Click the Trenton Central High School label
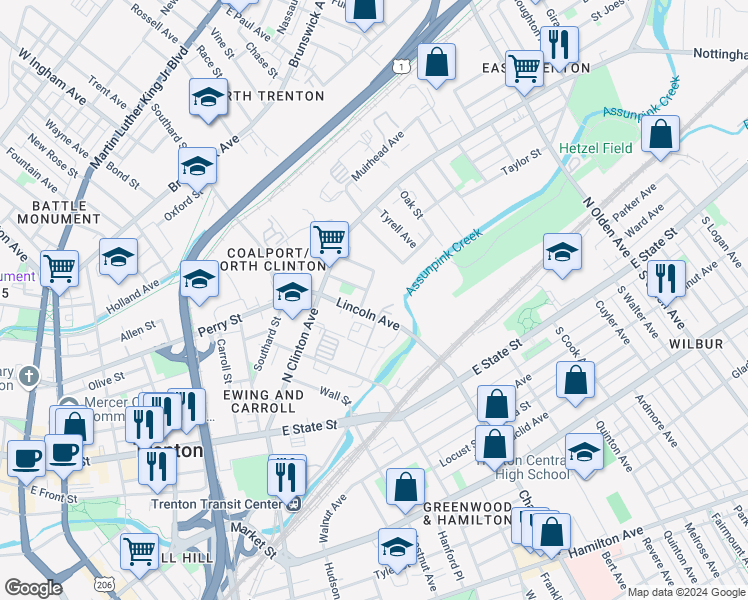This screenshot has width=748, height=600. tap(532, 467)
